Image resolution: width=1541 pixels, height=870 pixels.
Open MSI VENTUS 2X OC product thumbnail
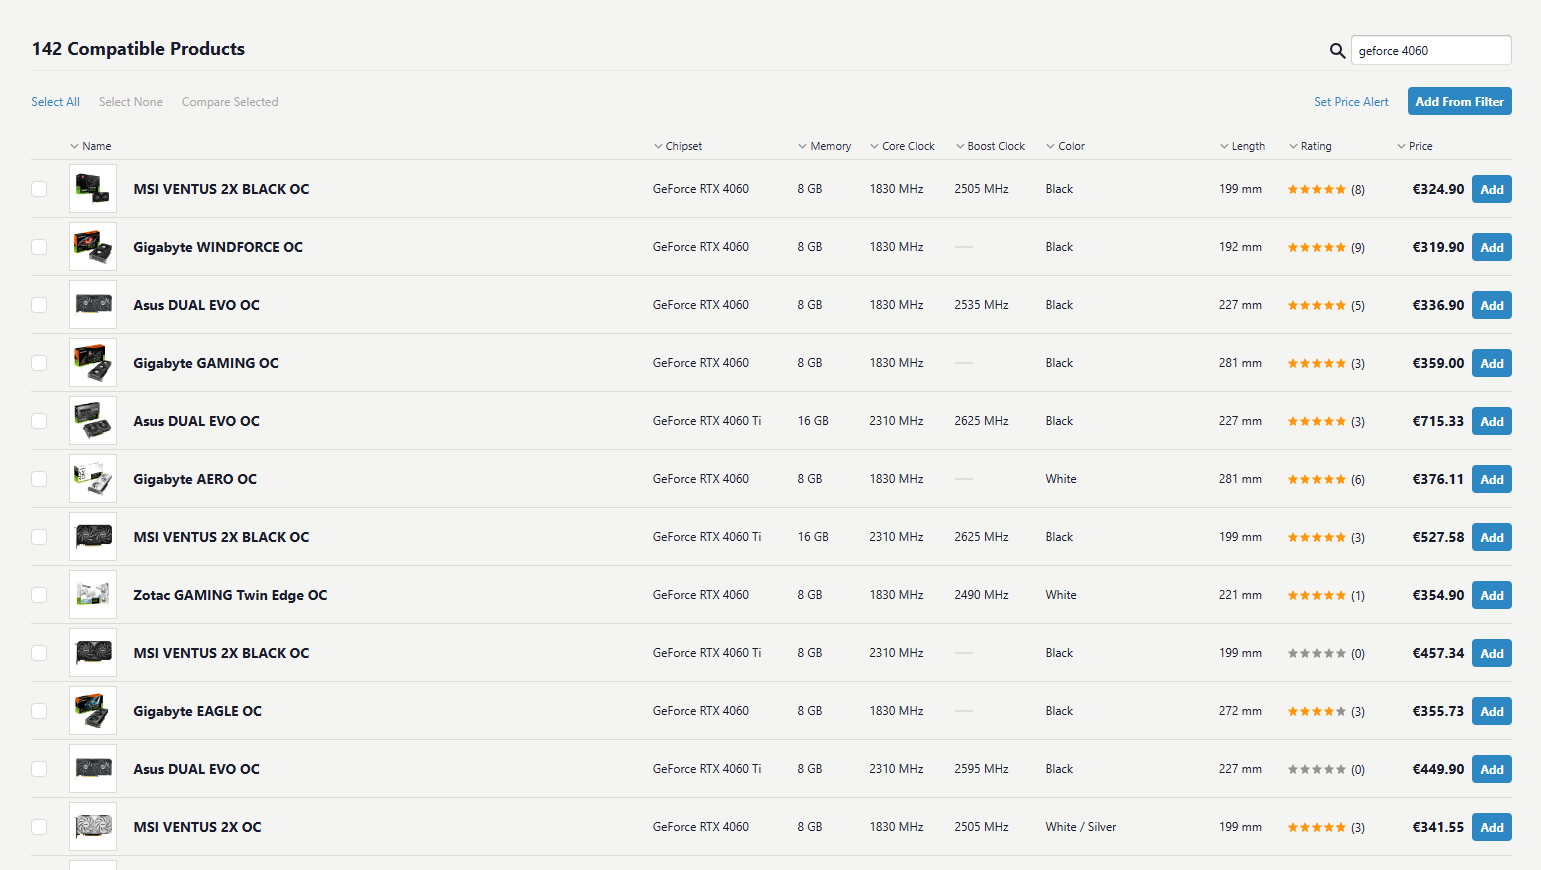[93, 827]
